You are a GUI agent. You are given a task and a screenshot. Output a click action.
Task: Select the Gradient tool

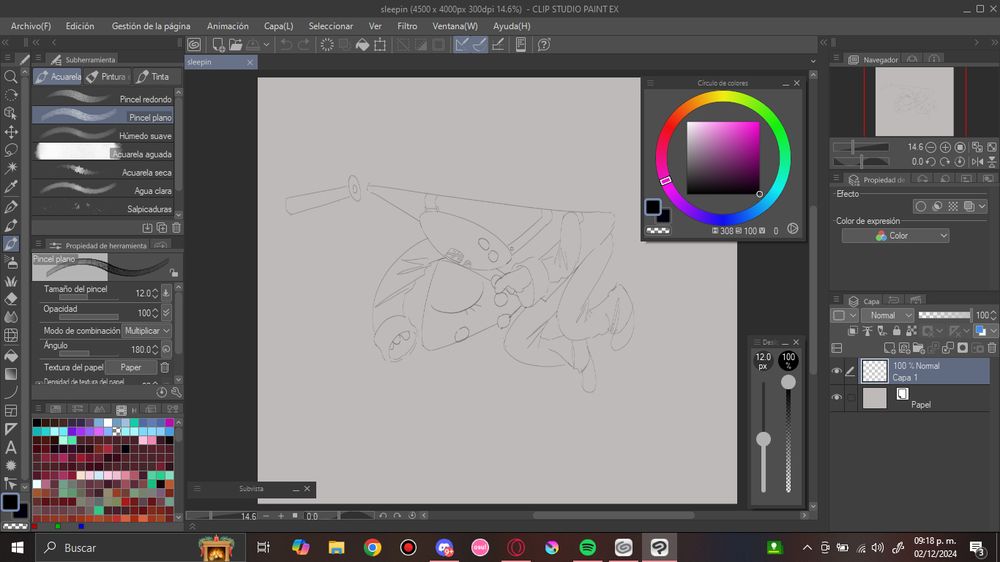11,373
